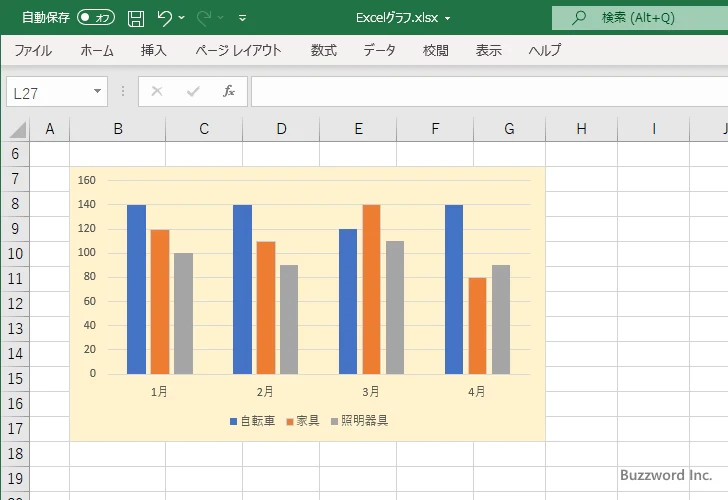
Task: Click the 4月 category axis label
Action: 477,392
